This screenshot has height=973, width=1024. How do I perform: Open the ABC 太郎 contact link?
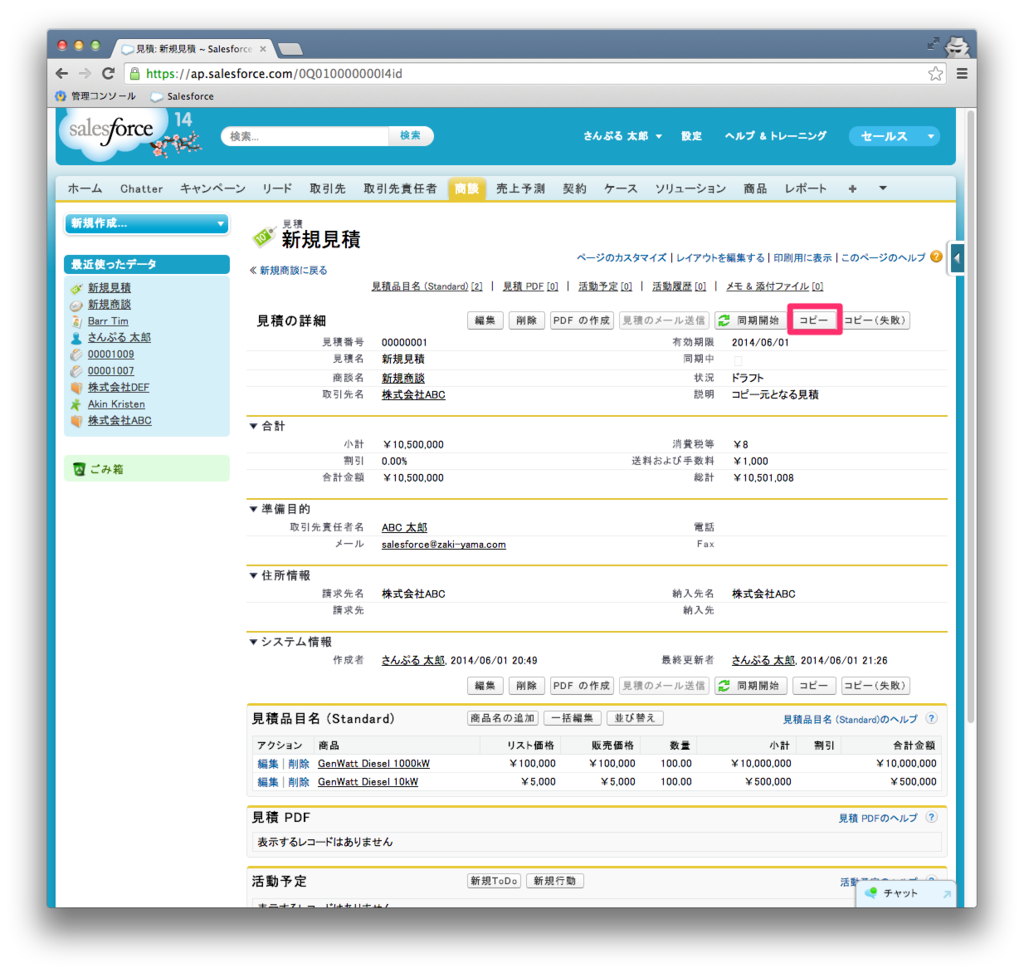click(404, 528)
